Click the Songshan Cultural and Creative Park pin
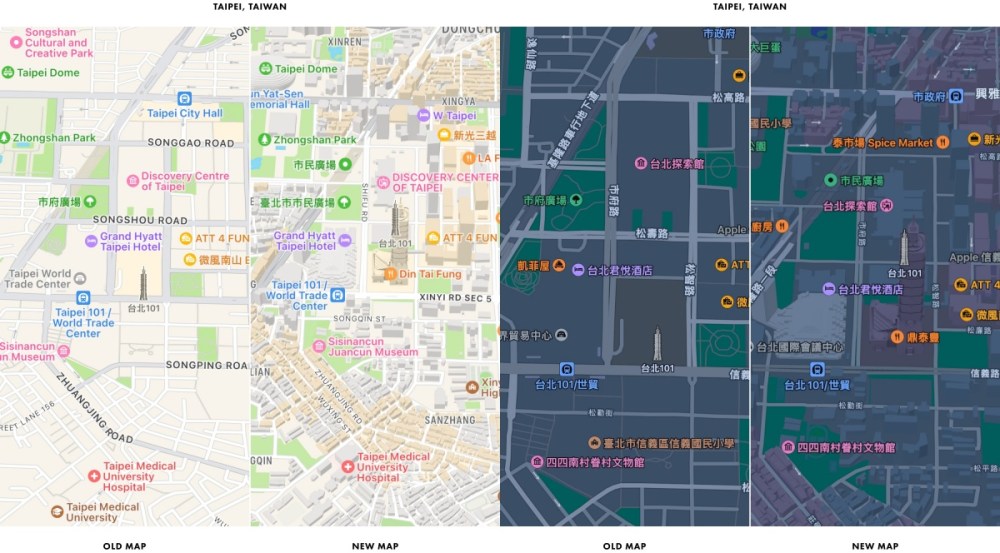 [x=15, y=42]
